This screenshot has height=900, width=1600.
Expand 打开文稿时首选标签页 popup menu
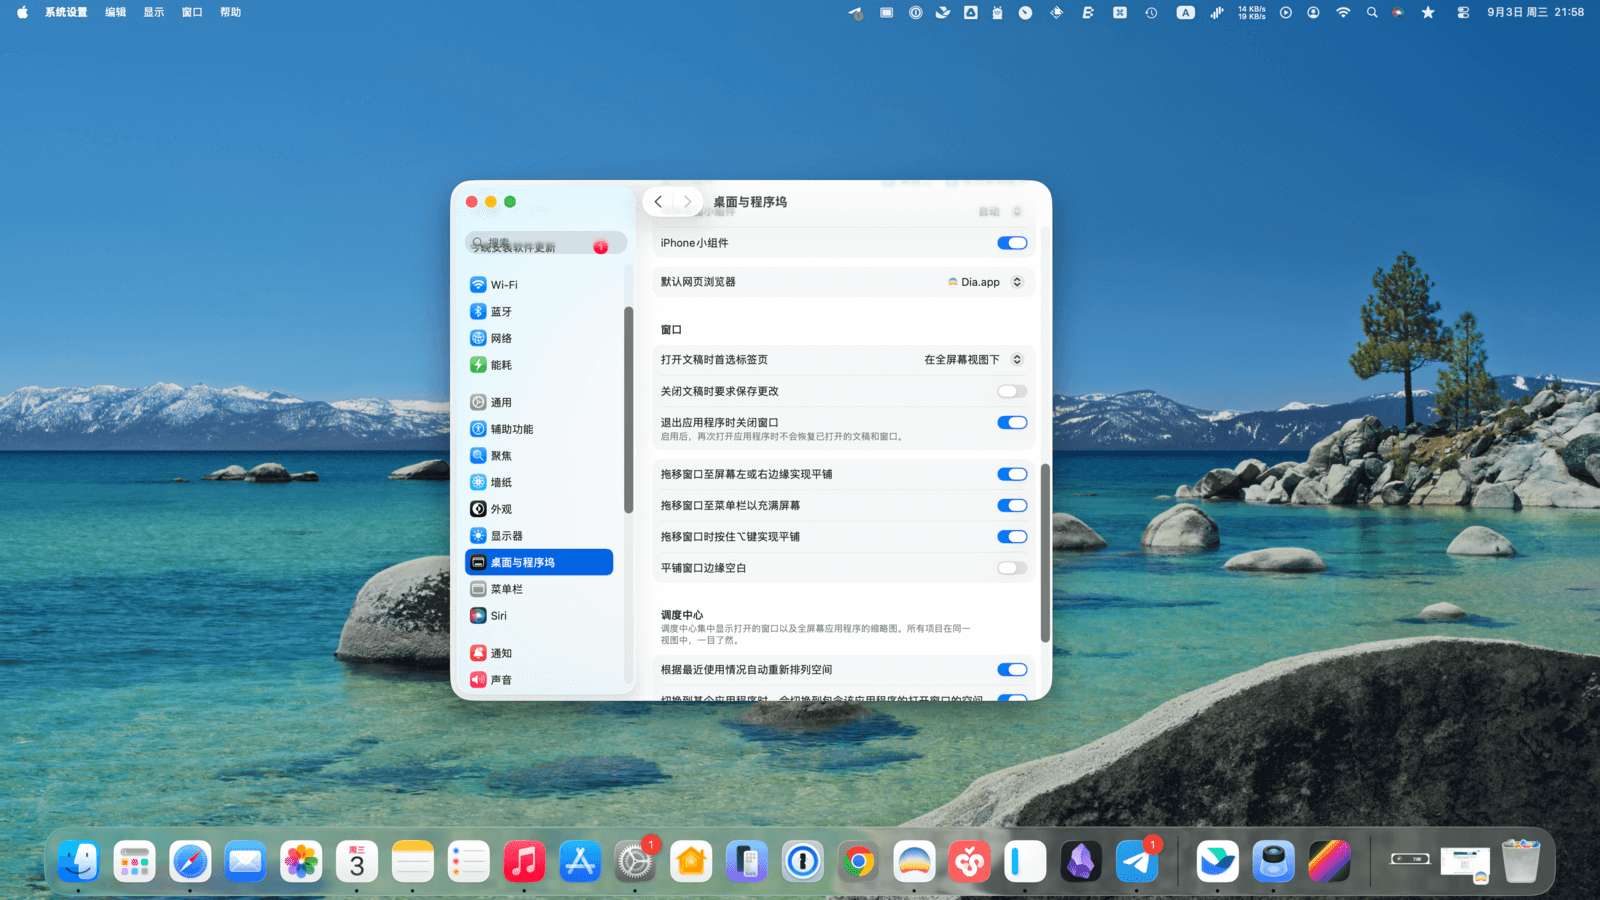[x=972, y=360]
